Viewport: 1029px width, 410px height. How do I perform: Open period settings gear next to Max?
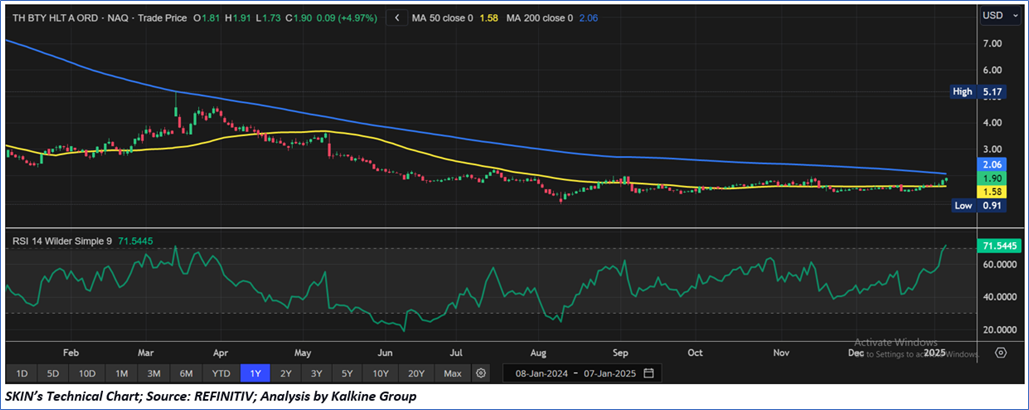tap(481, 373)
